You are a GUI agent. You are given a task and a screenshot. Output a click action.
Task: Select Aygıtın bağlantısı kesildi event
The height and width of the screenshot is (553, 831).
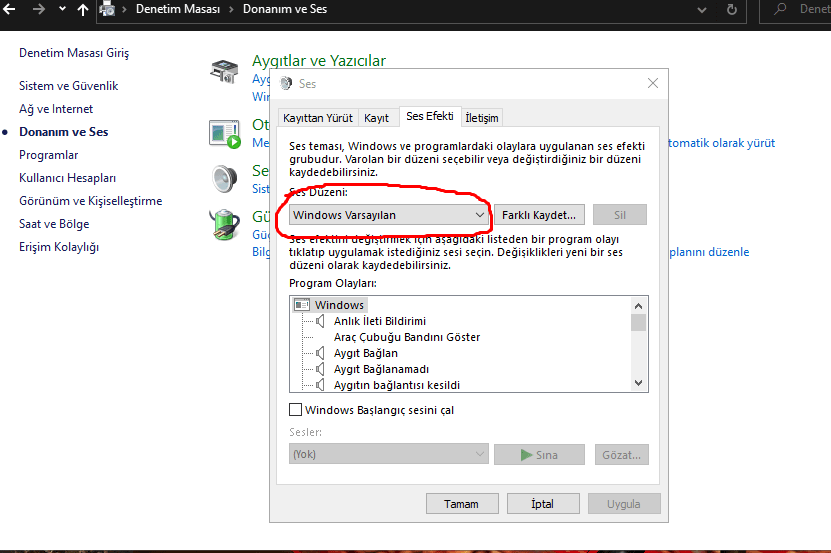click(x=396, y=385)
